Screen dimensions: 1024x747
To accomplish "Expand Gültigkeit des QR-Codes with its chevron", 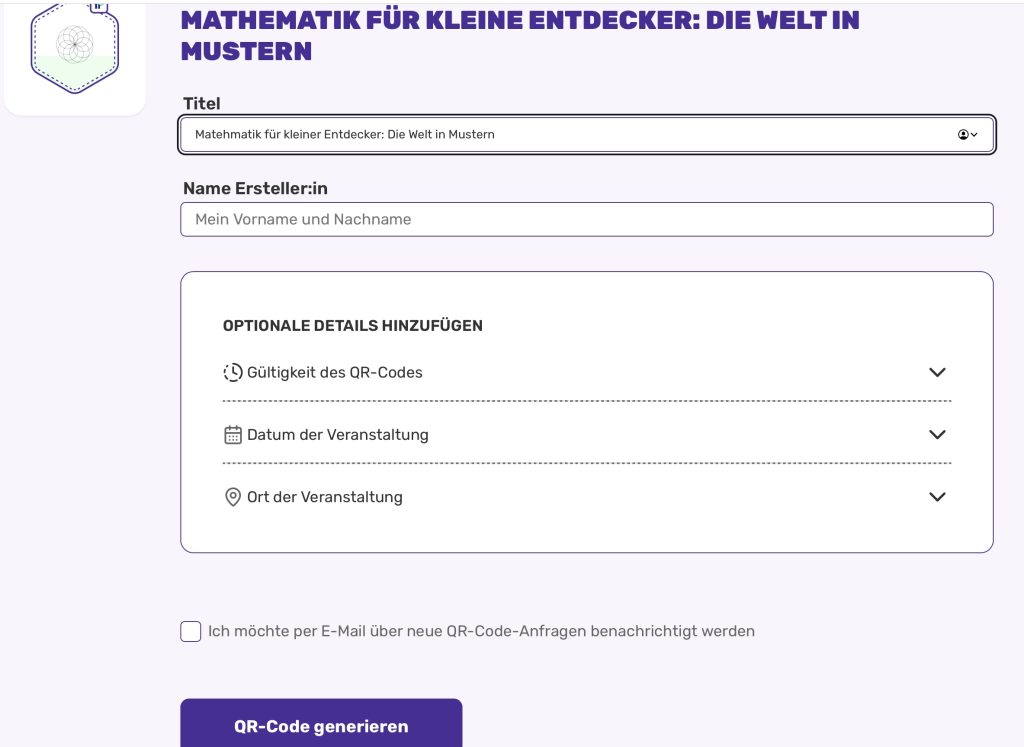I will tap(937, 372).
